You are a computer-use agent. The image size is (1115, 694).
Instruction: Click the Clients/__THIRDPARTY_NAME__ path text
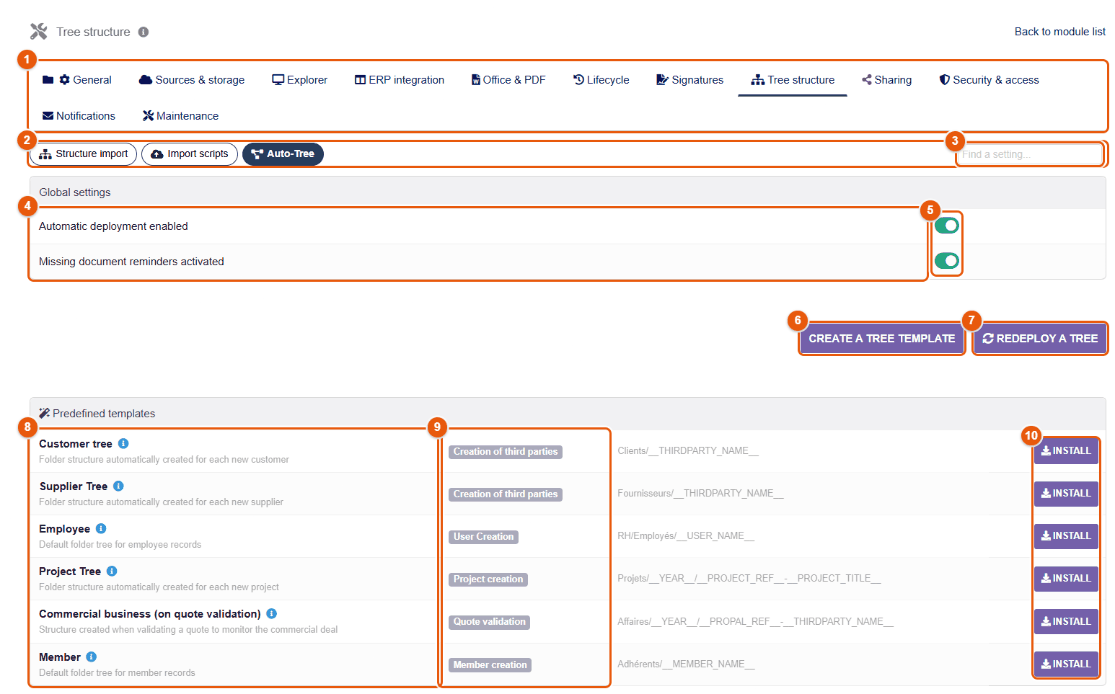click(x=688, y=451)
